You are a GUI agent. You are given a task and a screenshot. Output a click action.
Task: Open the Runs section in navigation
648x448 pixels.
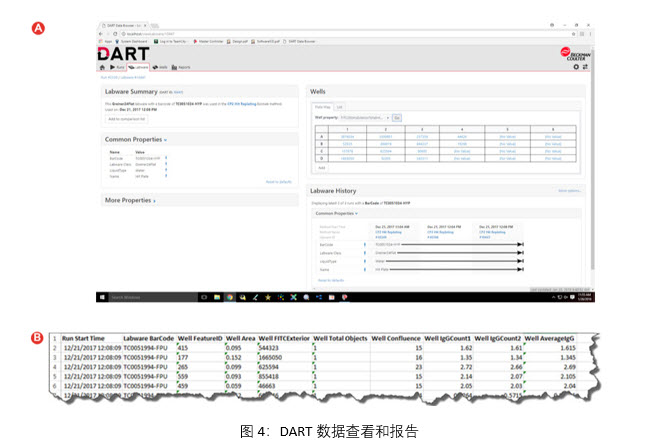click(x=117, y=67)
